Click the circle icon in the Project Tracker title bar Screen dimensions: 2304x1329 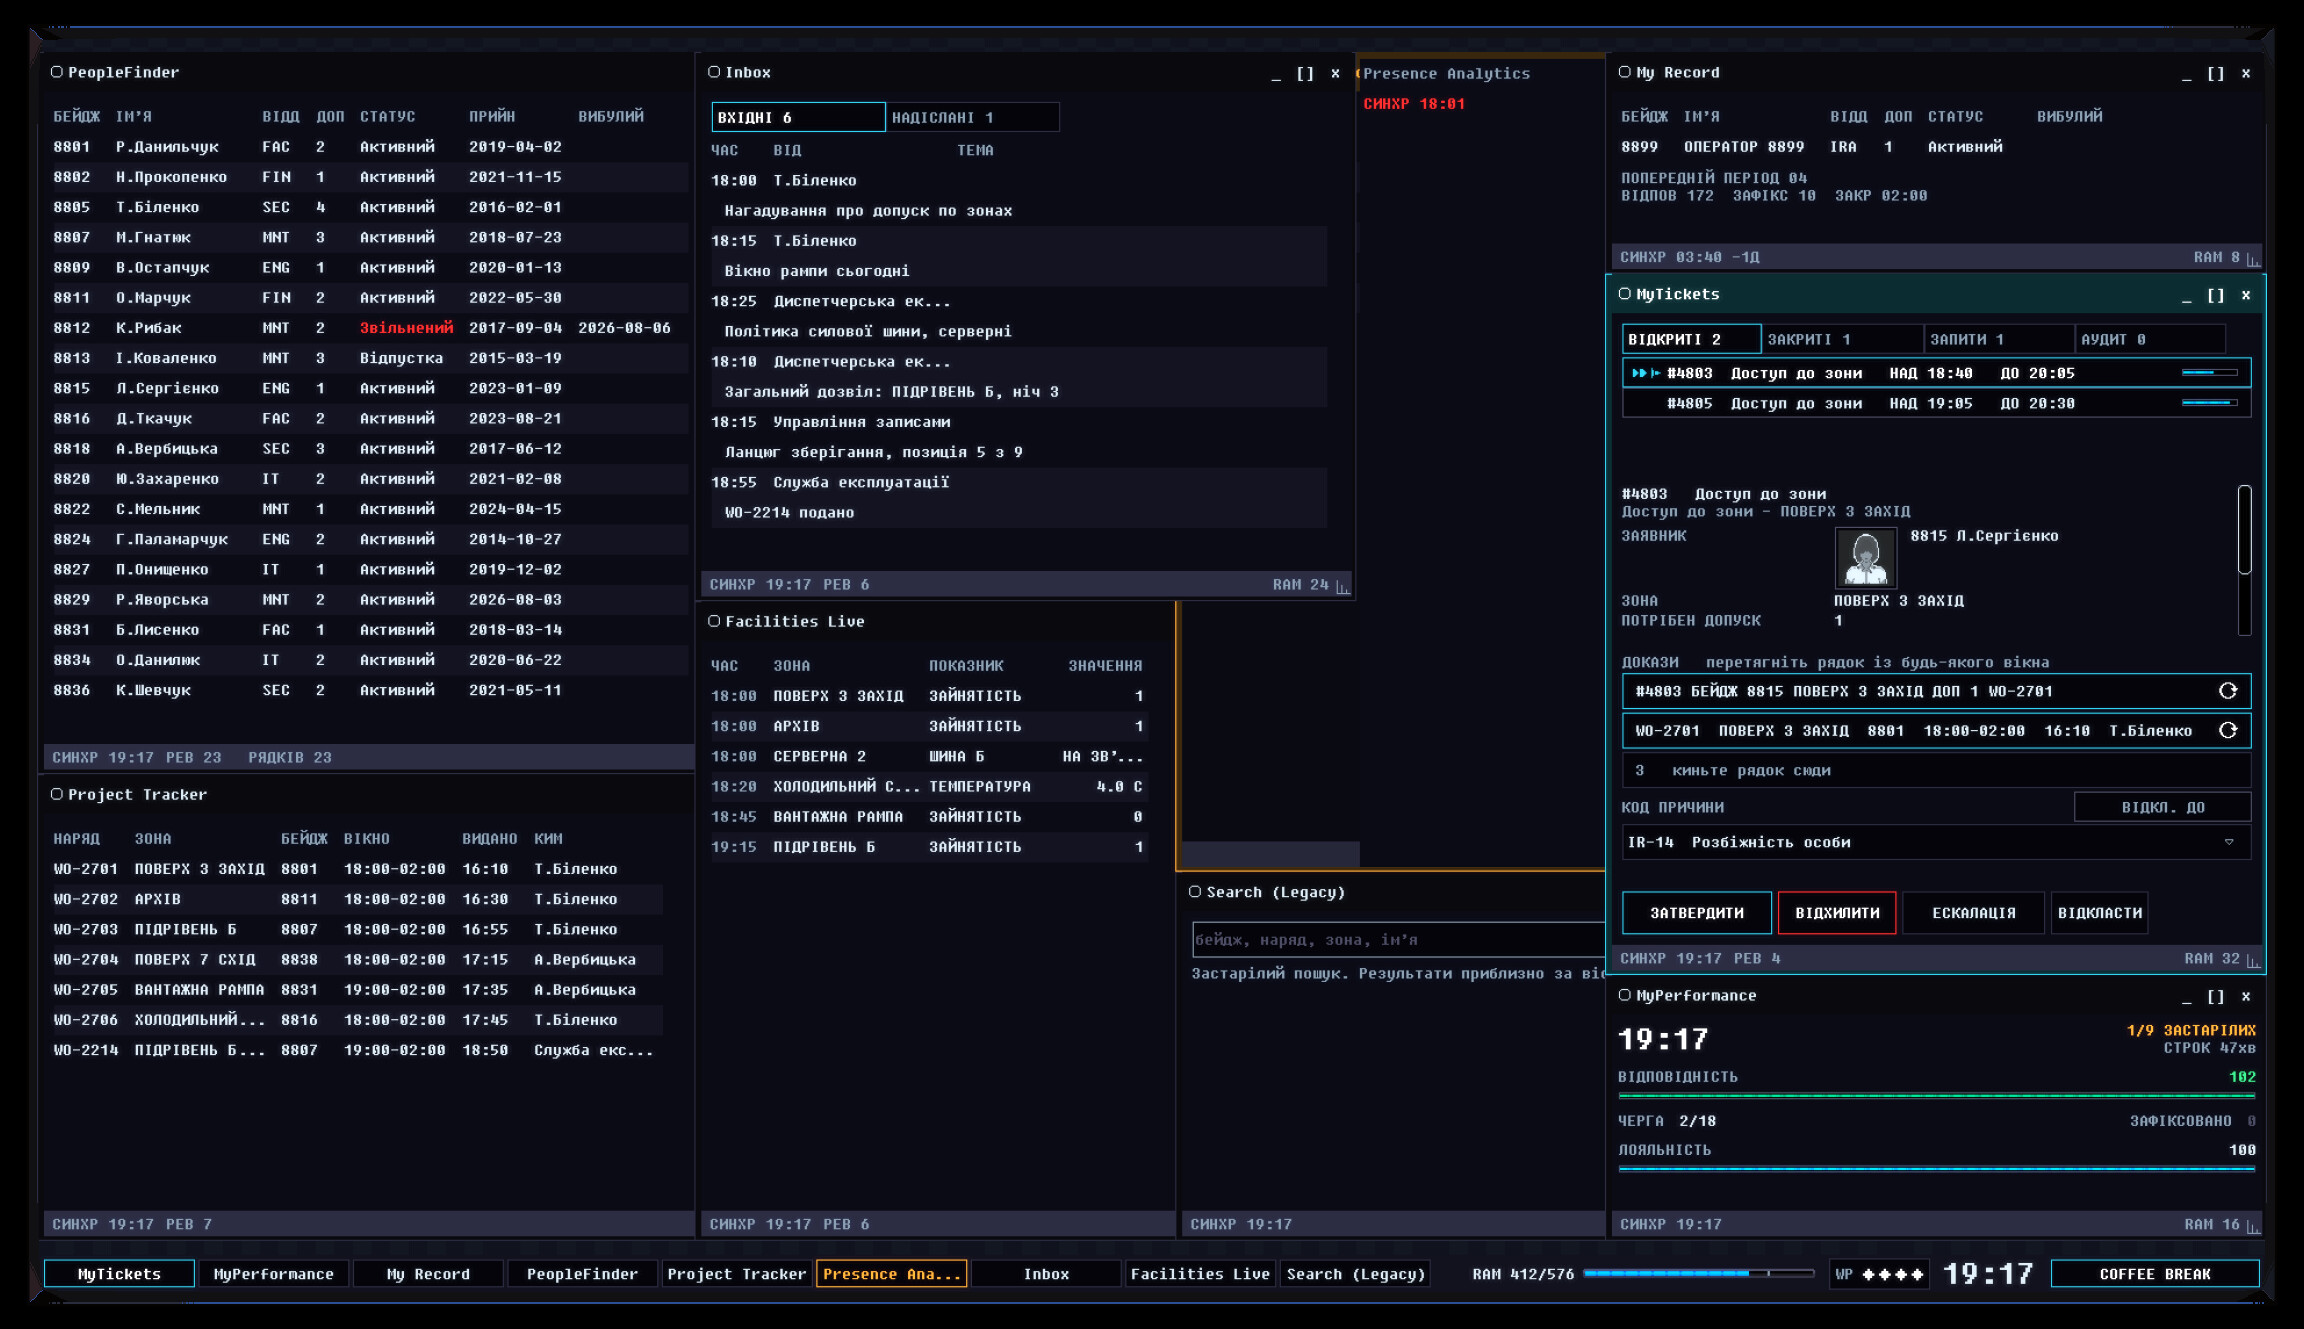pyautogui.click(x=57, y=794)
